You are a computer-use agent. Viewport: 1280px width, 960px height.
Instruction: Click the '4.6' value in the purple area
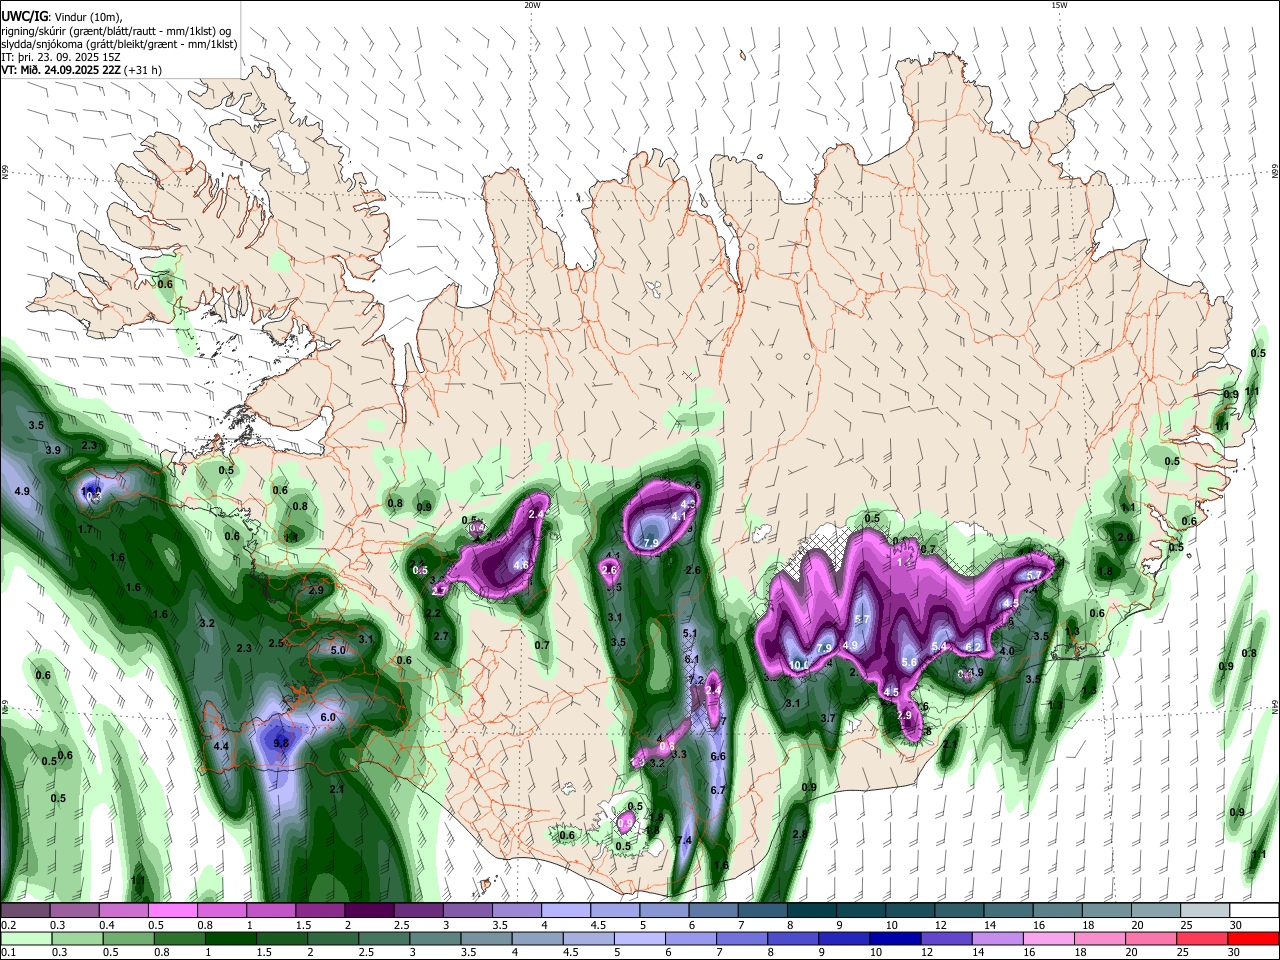521,565
